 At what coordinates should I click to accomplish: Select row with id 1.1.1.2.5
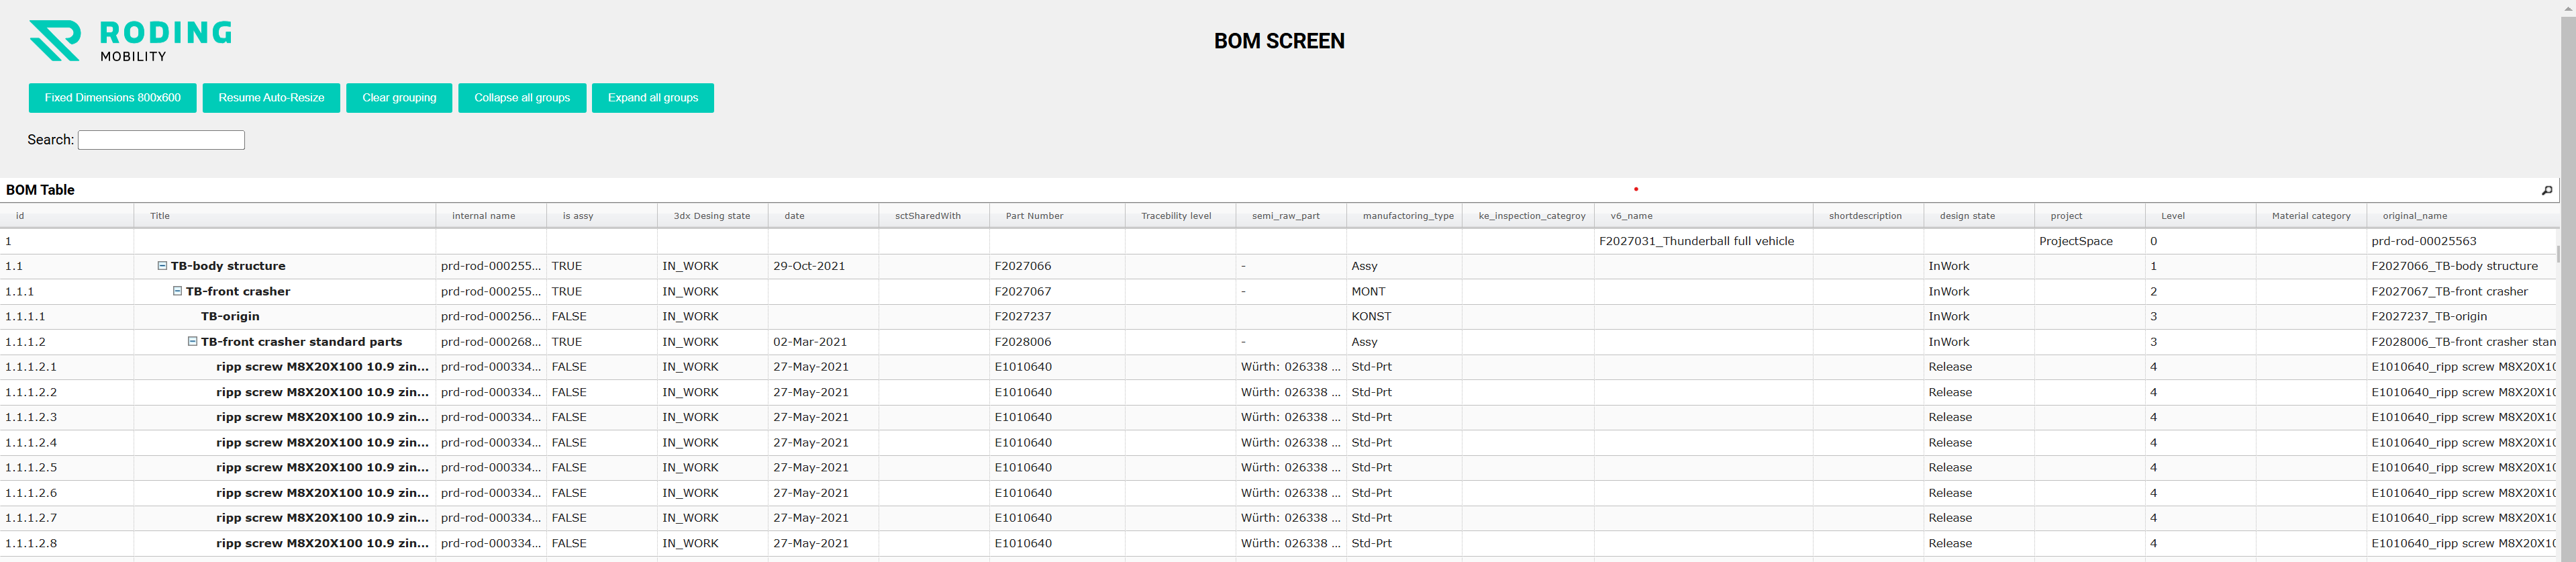pyautogui.click(x=31, y=468)
